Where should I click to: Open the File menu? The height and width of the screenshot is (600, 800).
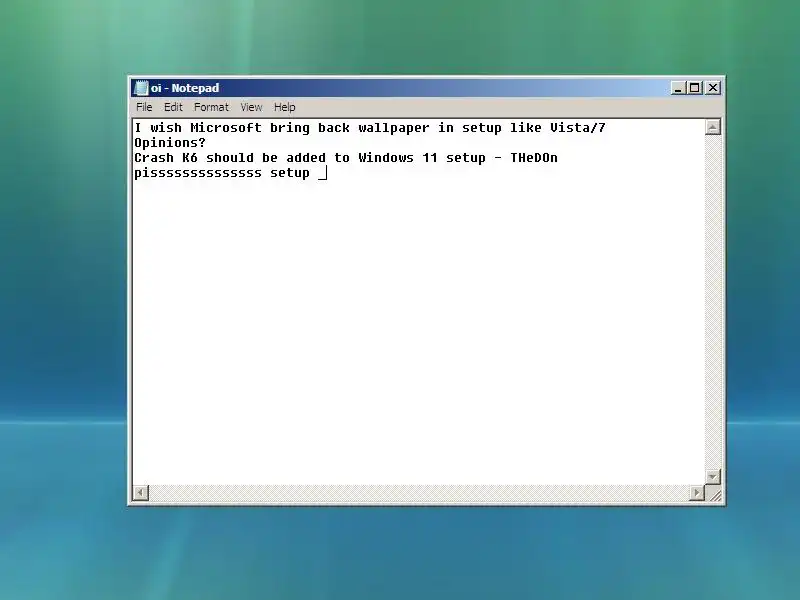pyautogui.click(x=144, y=107)
